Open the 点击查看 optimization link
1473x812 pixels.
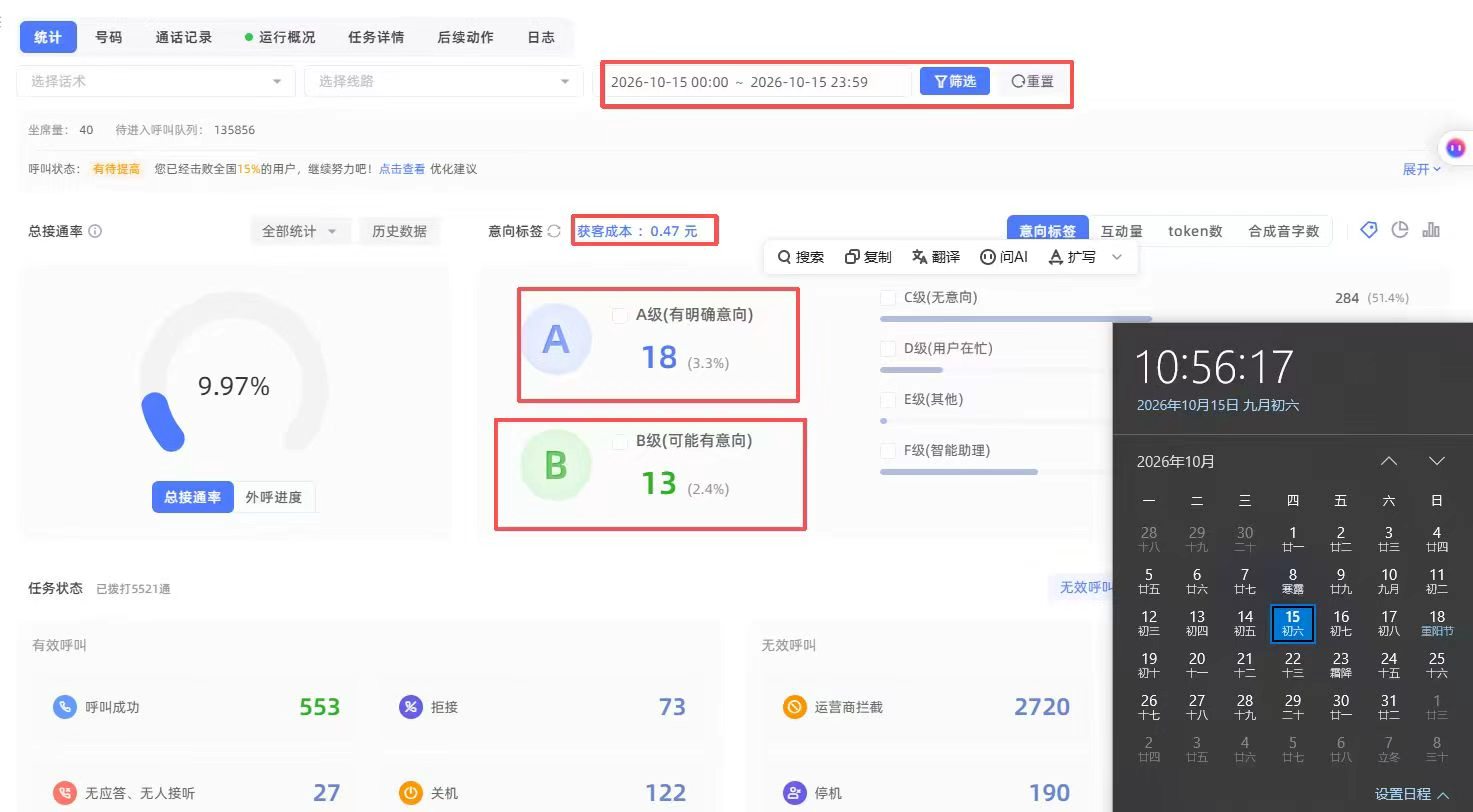402,169
